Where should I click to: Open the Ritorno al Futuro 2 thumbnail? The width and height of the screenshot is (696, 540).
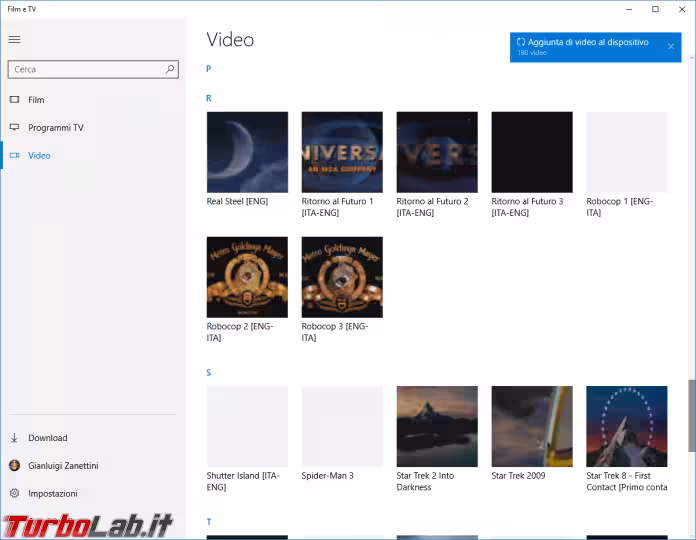[x=437, y=152]
